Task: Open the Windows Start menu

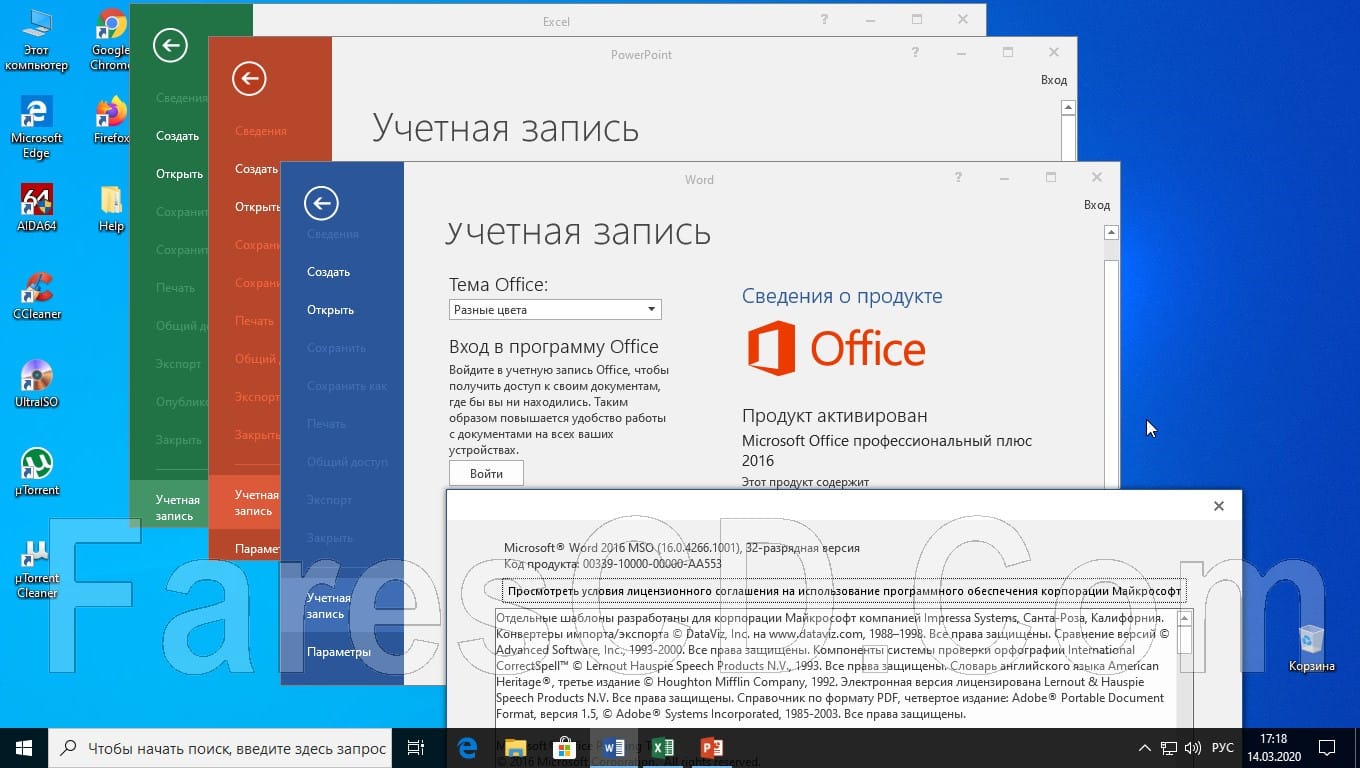Action: (x=24, y=748)
